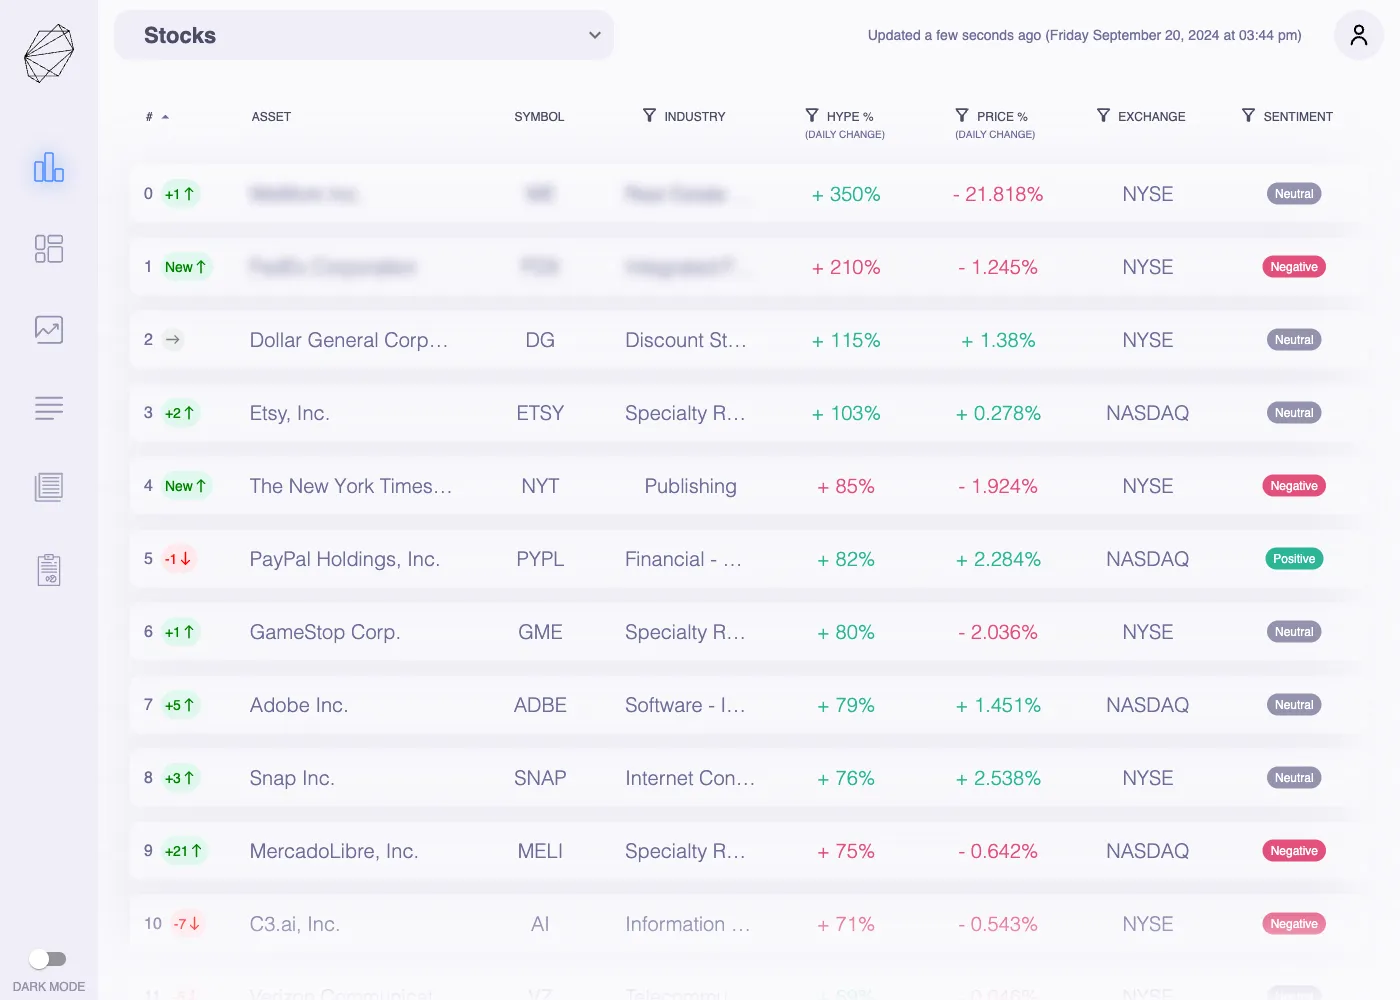Click the +21 rank badge for MercadoLibre
This screenshot has height=1000, width=1400.
click(x=184, y=851)
